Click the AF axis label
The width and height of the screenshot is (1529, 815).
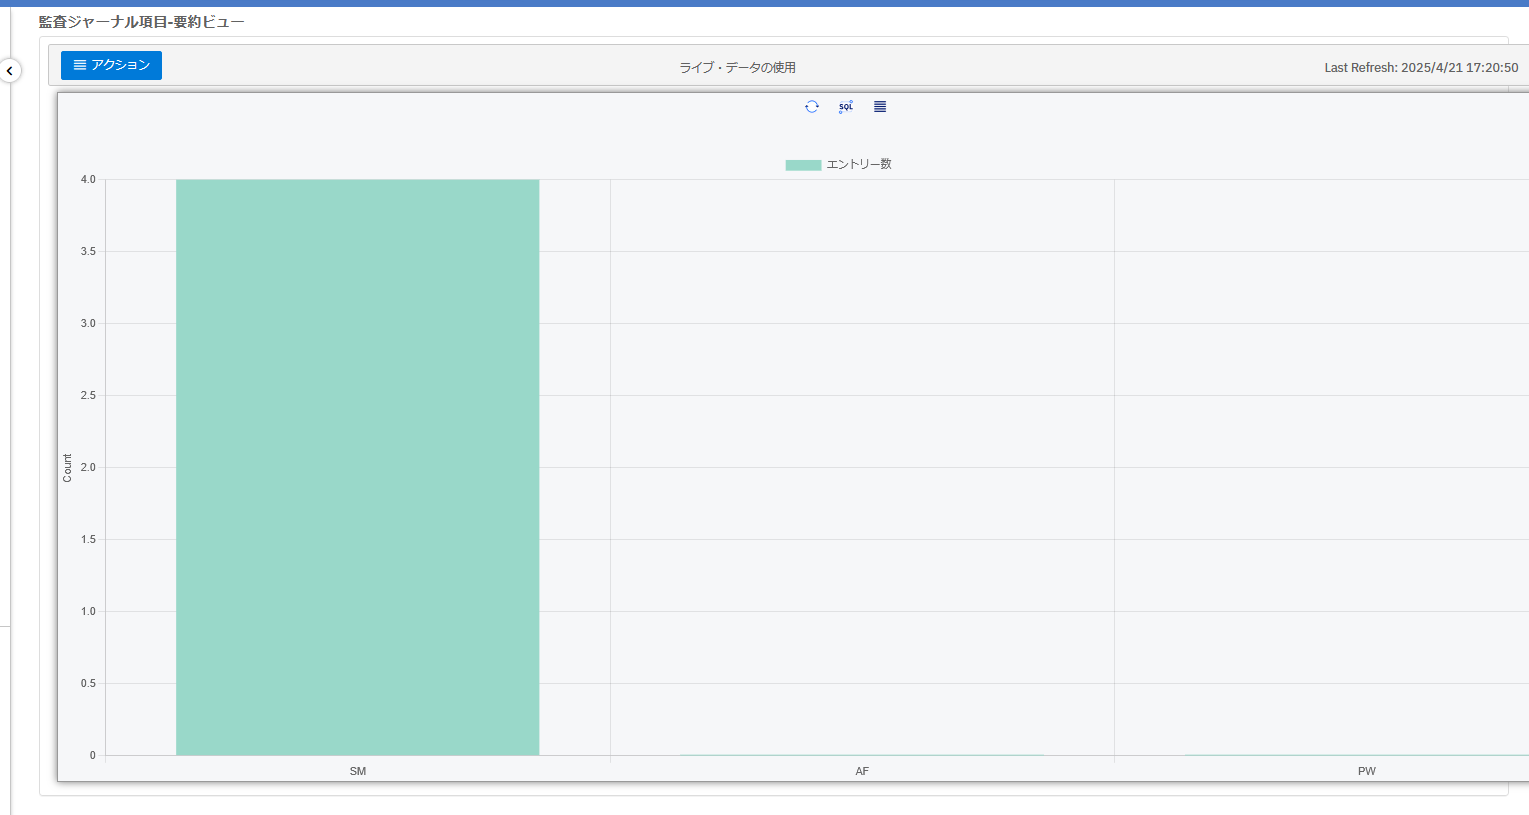(862, 771)
